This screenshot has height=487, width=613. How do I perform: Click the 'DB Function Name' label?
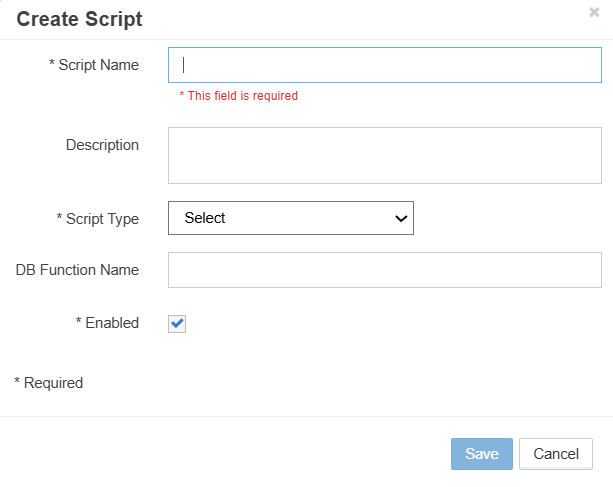(x=77, y=270)
